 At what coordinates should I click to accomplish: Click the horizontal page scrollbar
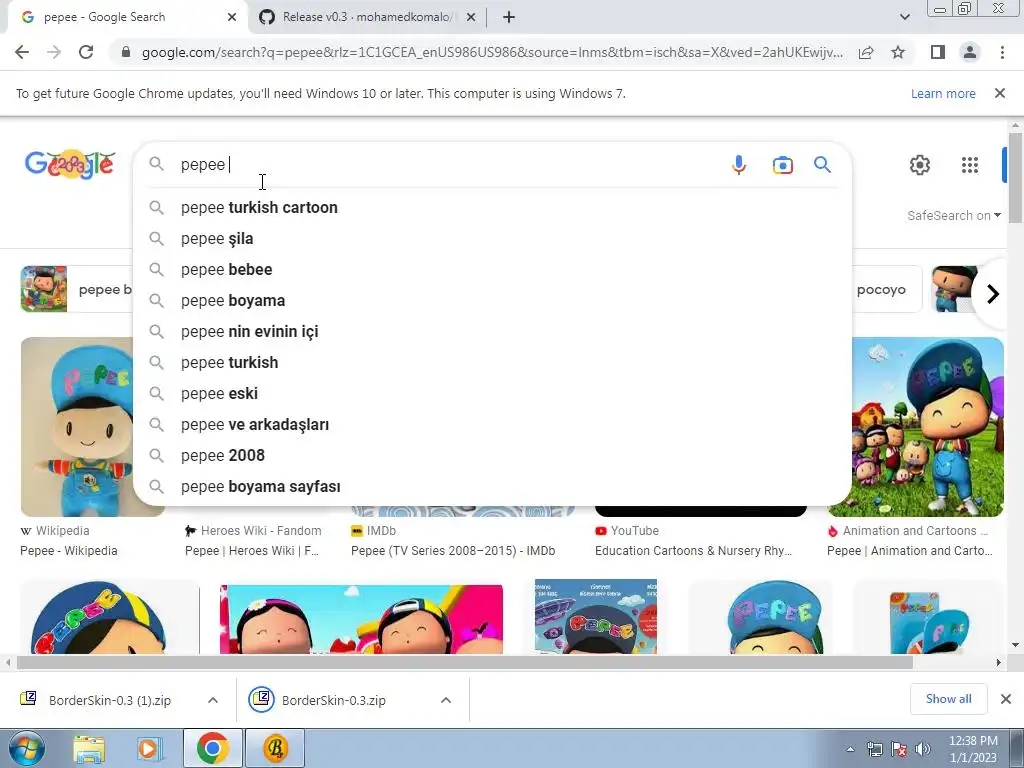[464, 663]
